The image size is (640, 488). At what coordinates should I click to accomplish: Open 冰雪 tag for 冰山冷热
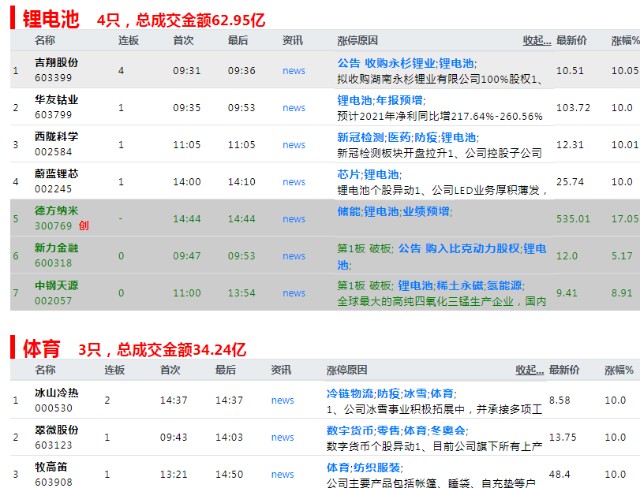click(415, 393)
